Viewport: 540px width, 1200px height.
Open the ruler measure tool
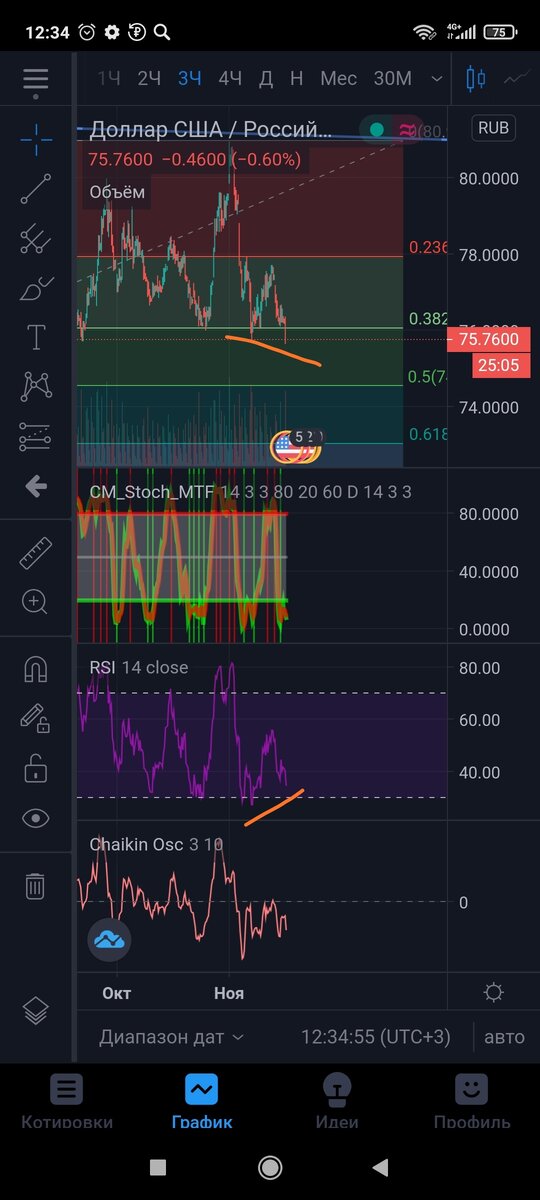(36, 552)
